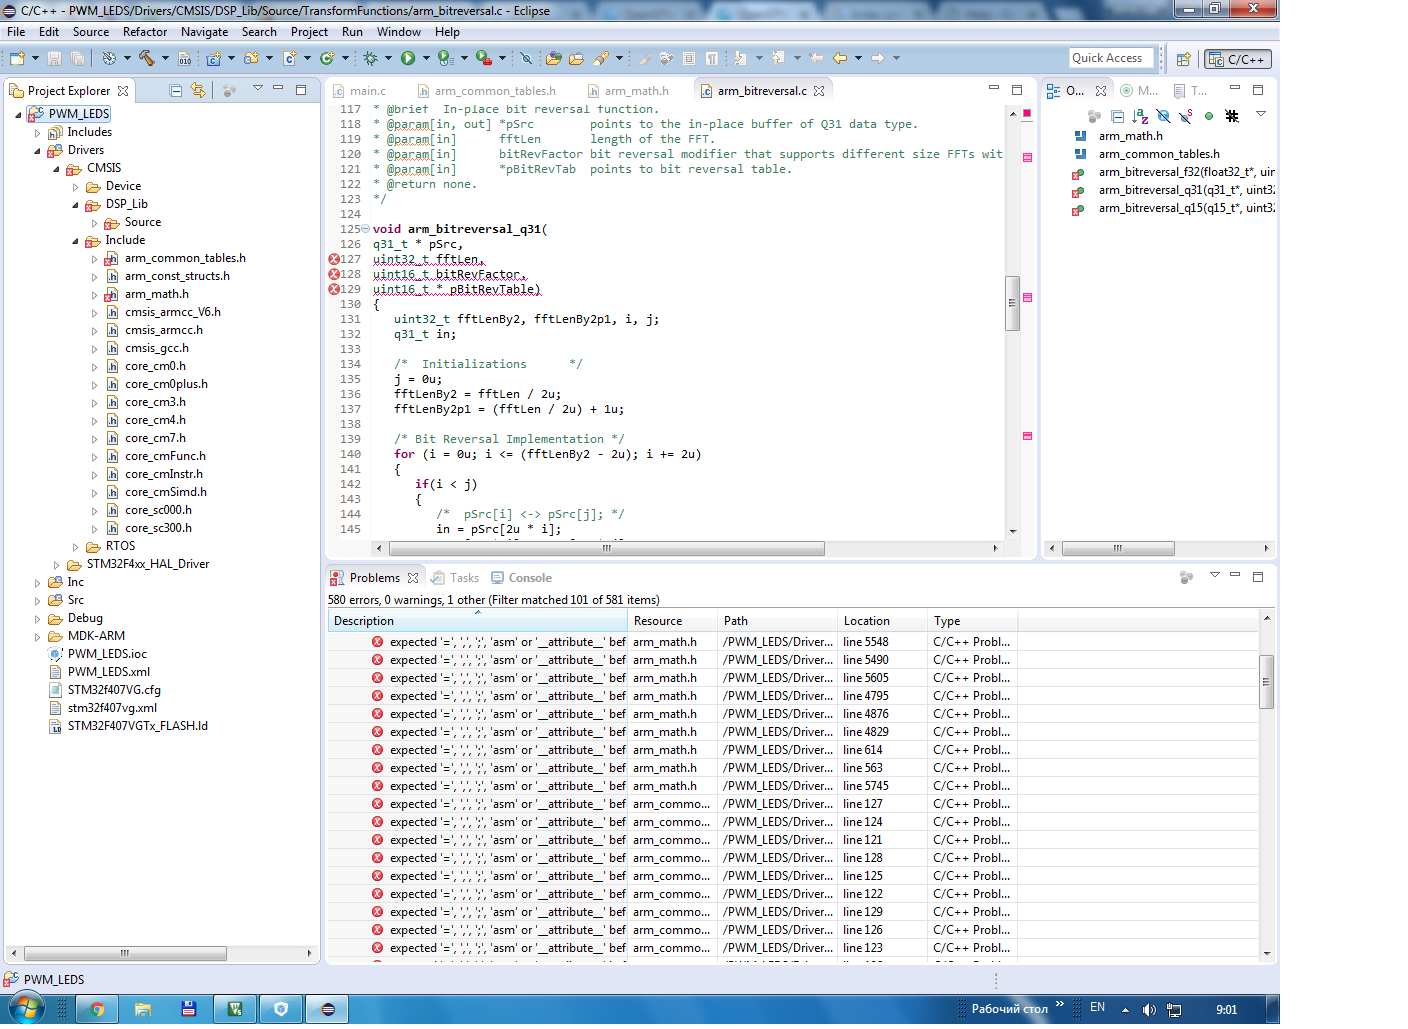The width and height of the screenshot is (1408, 1029).
Task: Click the New file toolbar icon
Action: tap(17, 58)
